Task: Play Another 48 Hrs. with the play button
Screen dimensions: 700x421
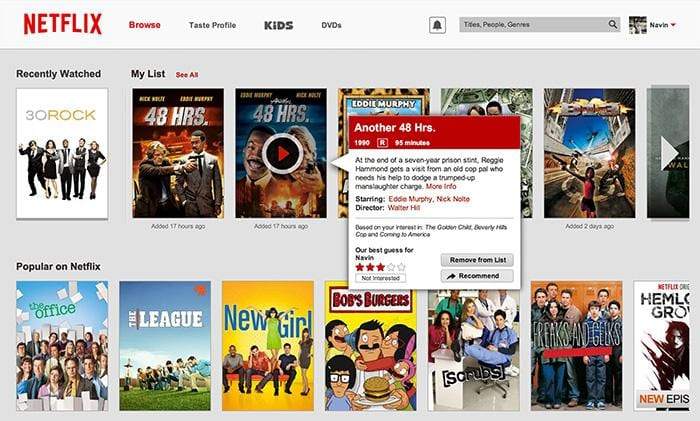Action: coord(282,154)
